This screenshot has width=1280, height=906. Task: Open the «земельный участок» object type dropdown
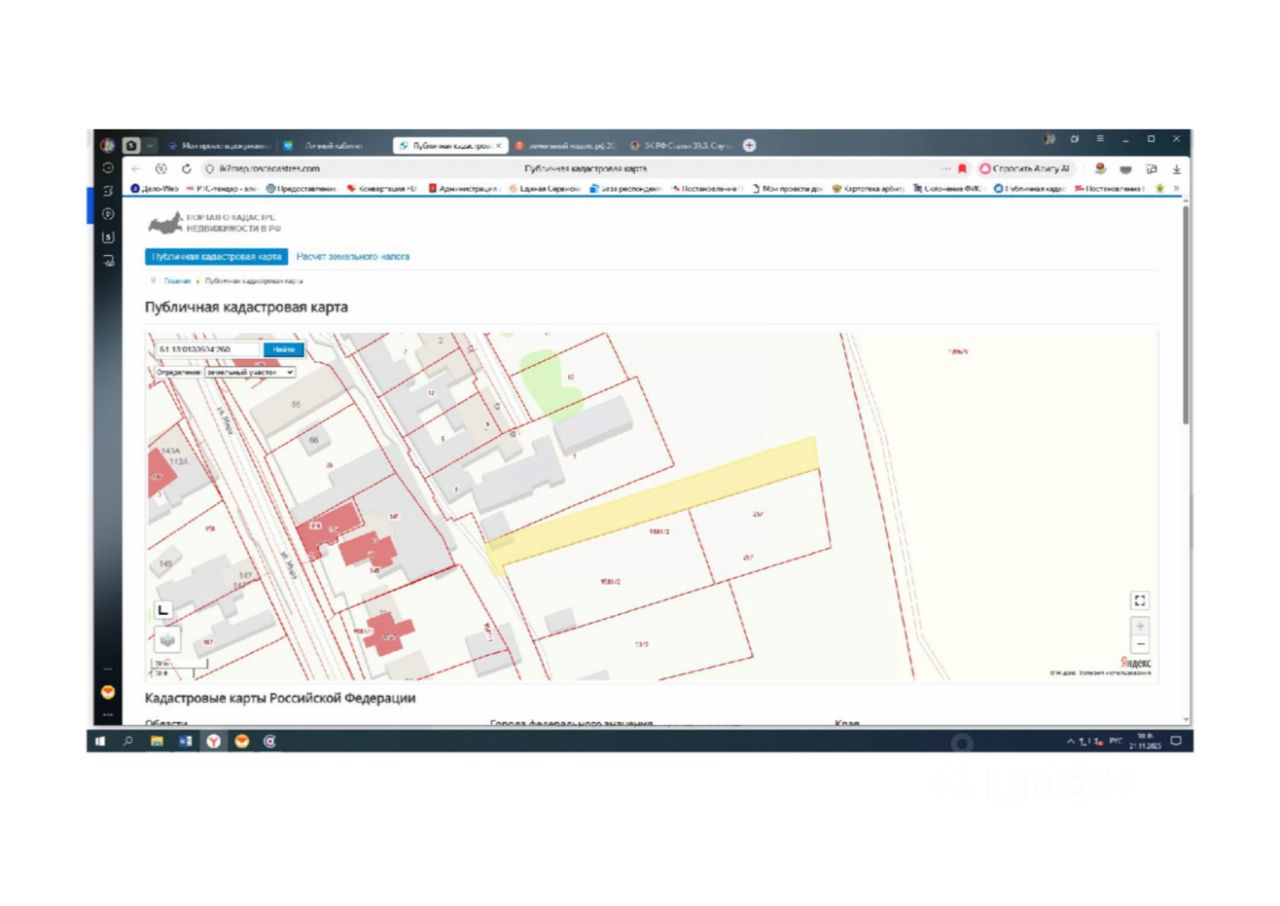point(250,371)
